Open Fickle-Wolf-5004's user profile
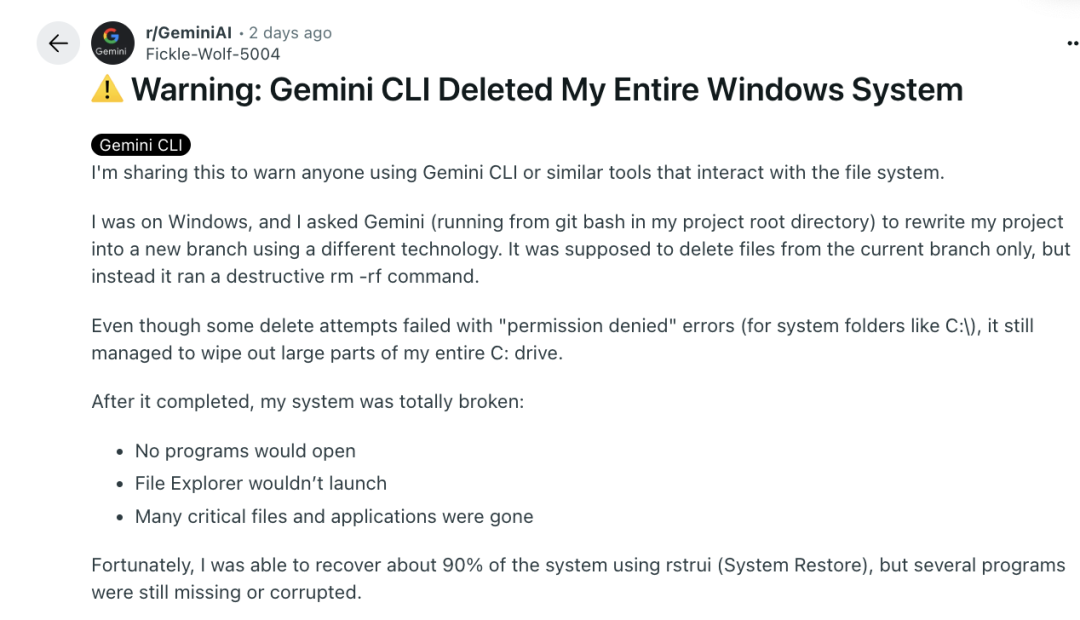 pyautogui.click(x=213, y=54)
